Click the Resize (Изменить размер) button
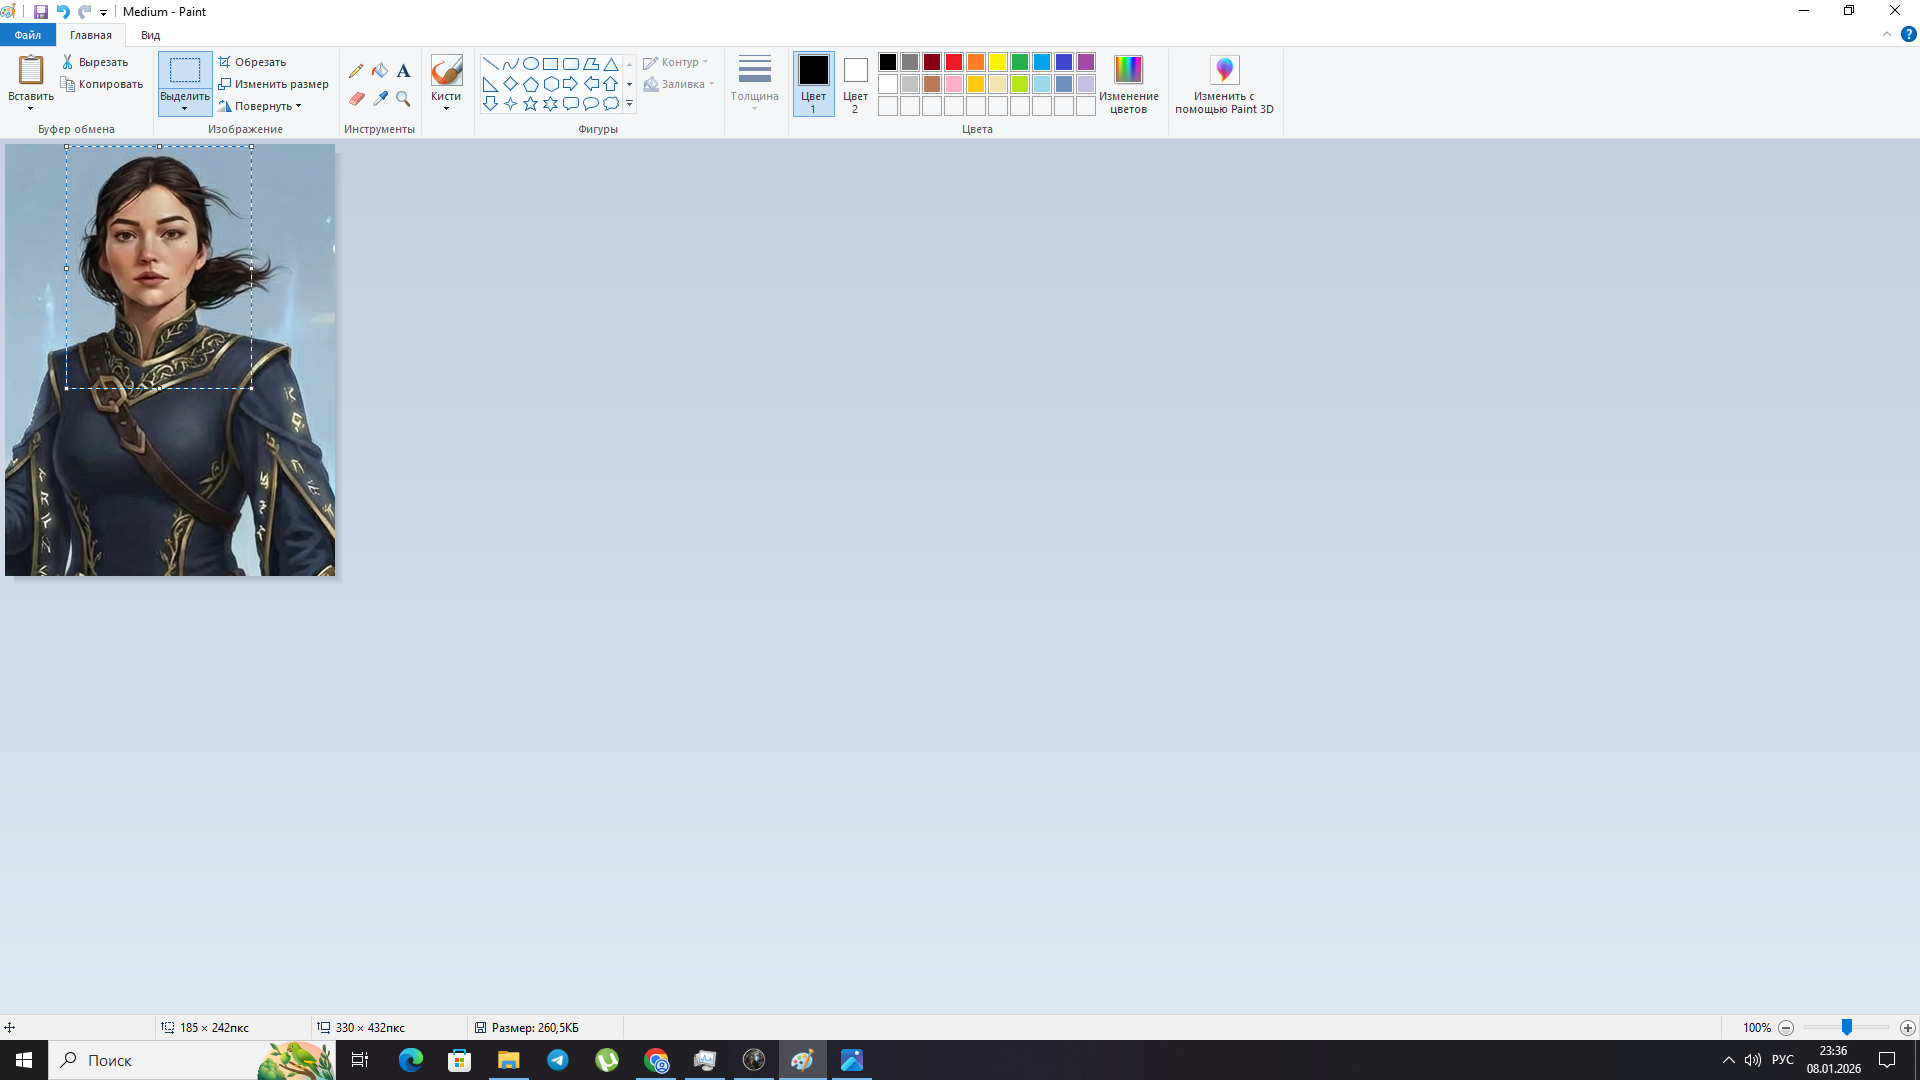This screenshot has width=1920, height=1080. (x=273, y=84)
